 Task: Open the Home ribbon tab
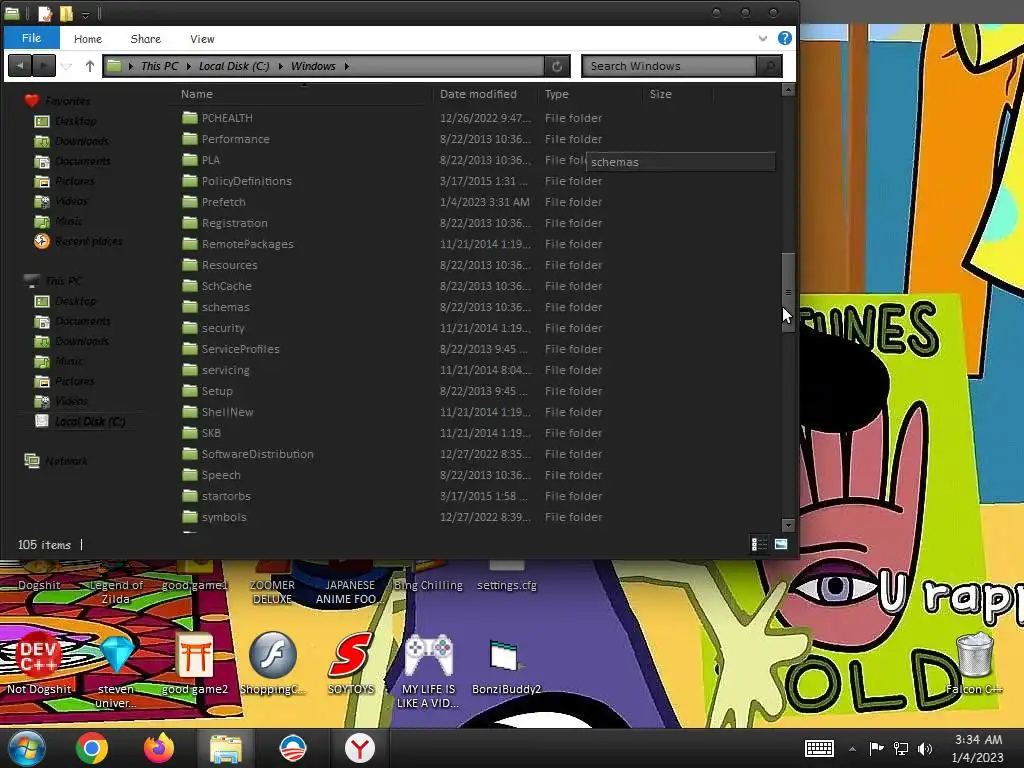coord(88,39)
